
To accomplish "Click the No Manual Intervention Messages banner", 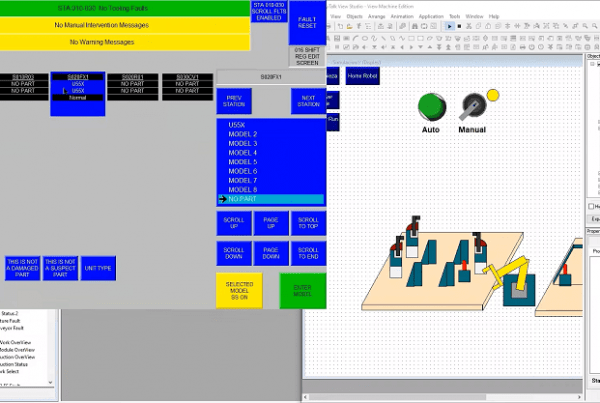I will point(125,25).
